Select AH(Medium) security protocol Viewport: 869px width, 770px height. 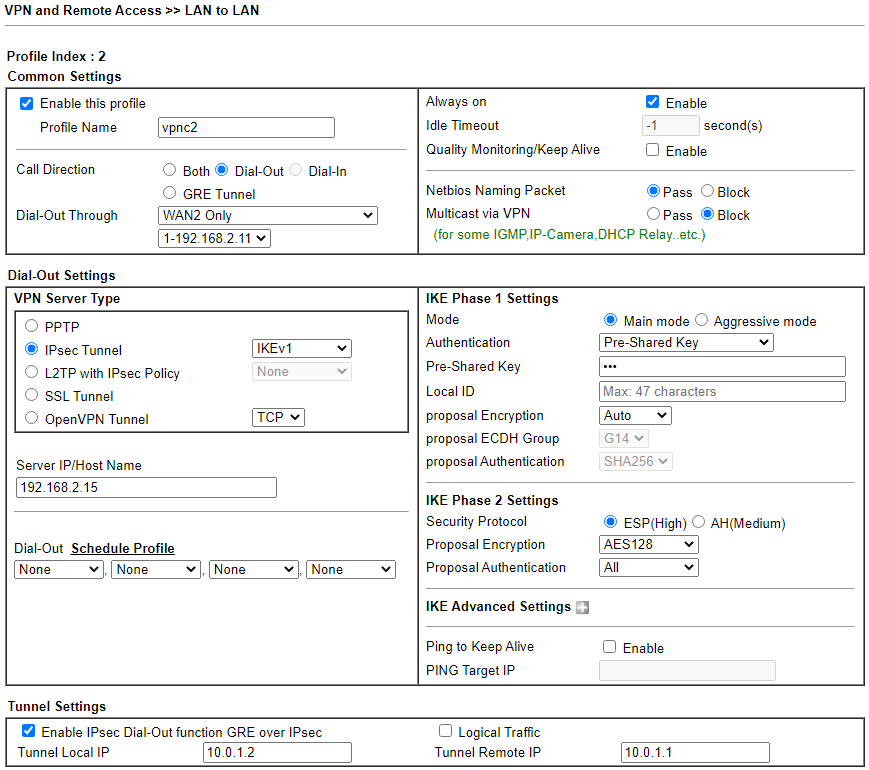coord(699,522)
